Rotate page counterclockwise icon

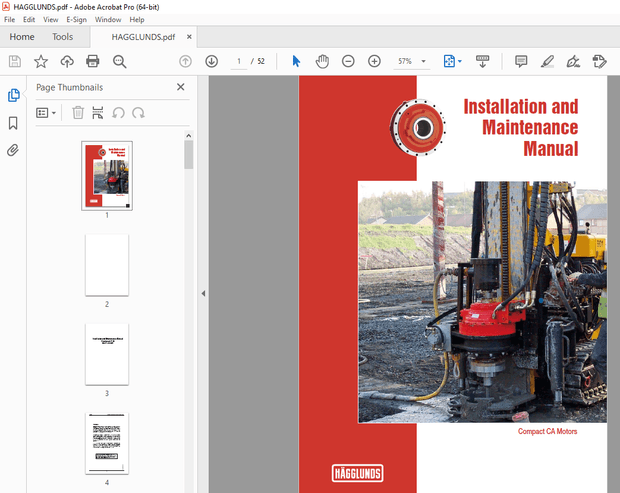[x=118, y=113]
